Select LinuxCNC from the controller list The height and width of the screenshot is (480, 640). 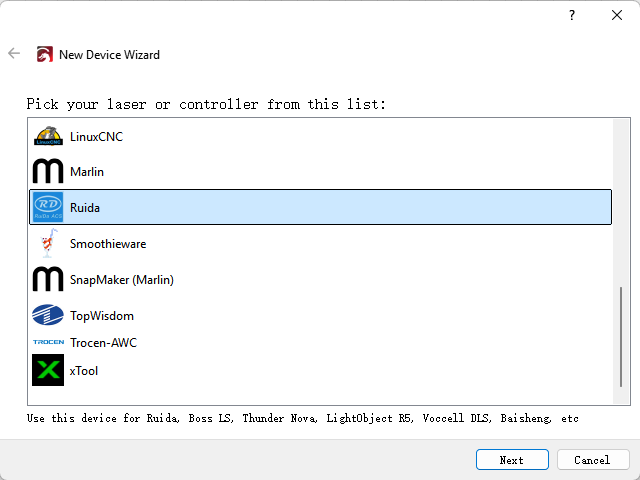[96, 136]
